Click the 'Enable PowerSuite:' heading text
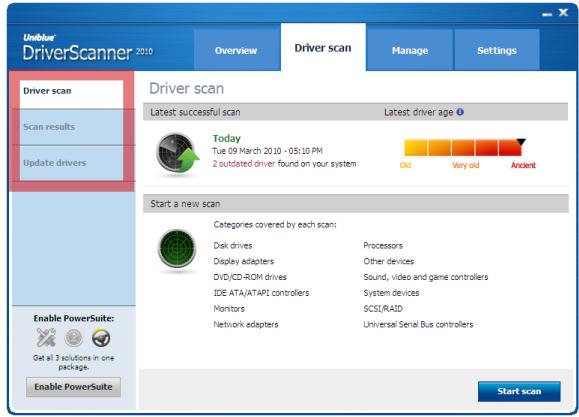 pos(74,318)
